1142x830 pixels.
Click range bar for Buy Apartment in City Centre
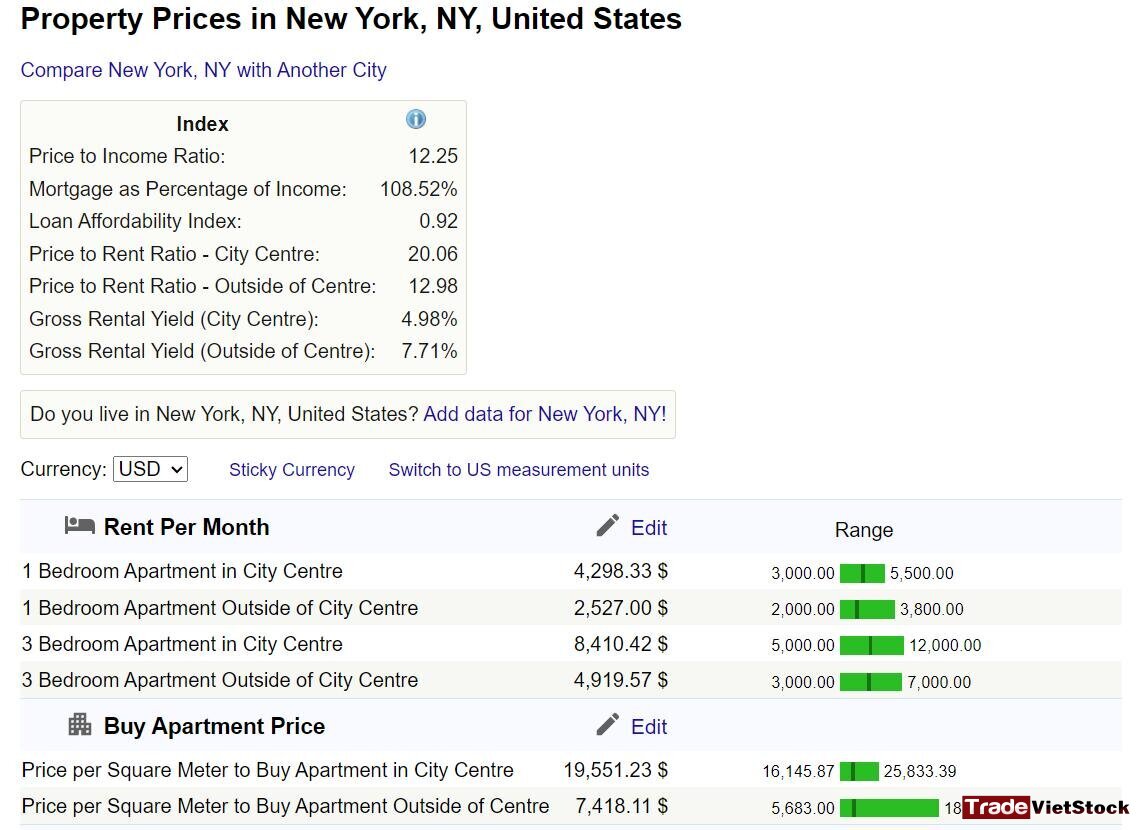pyautogui.click(x=859, y=771)
